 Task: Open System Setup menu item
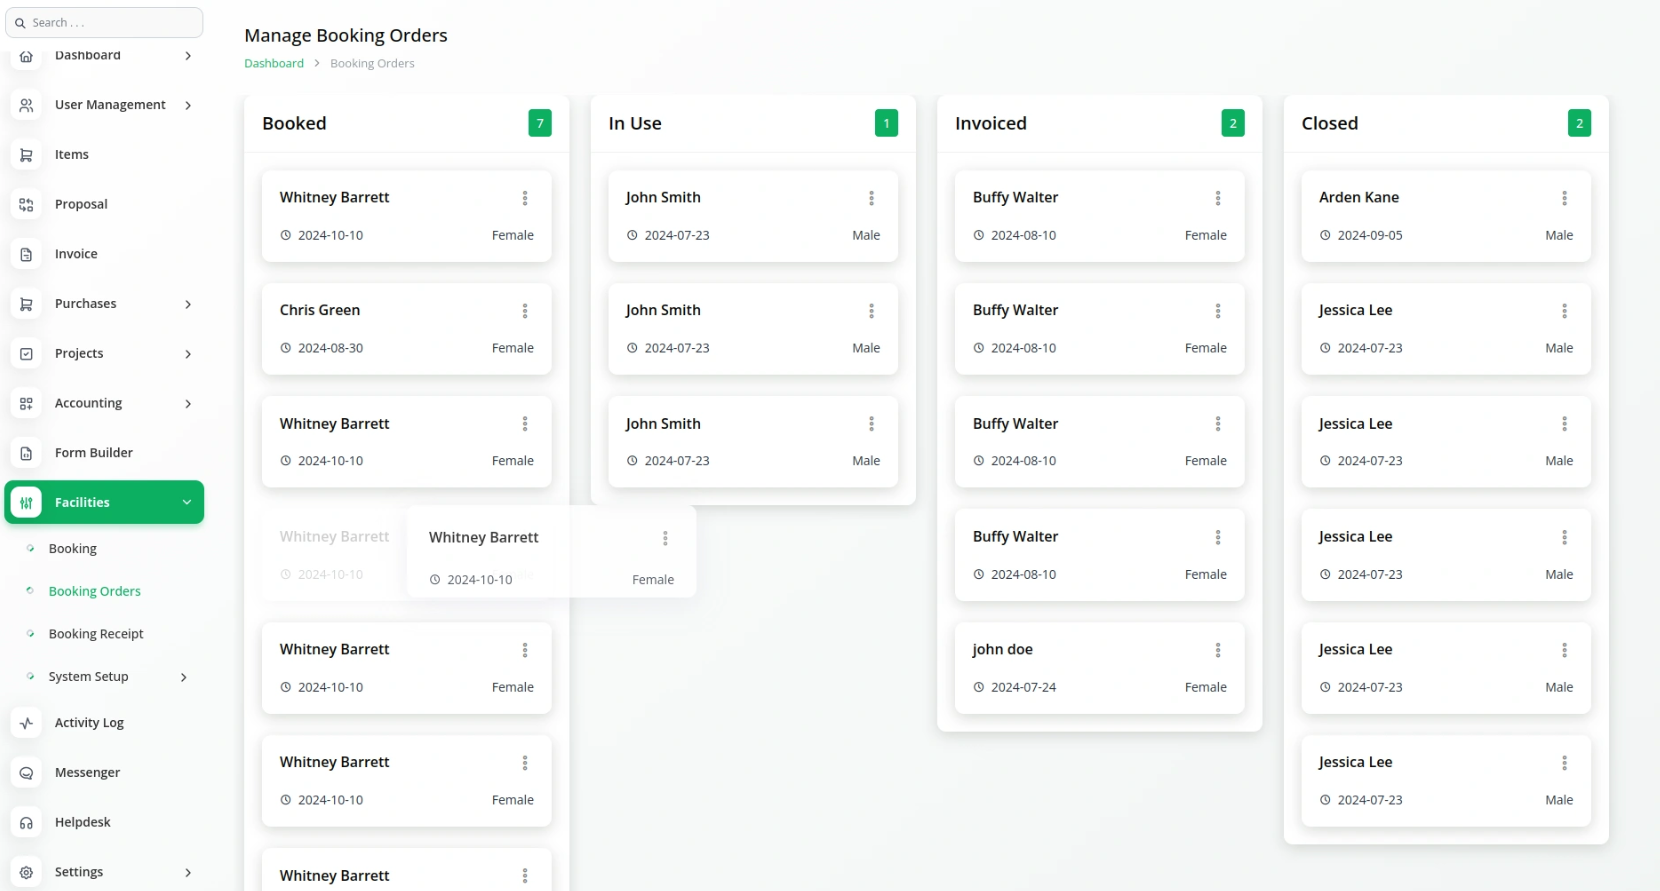point(89,677)
